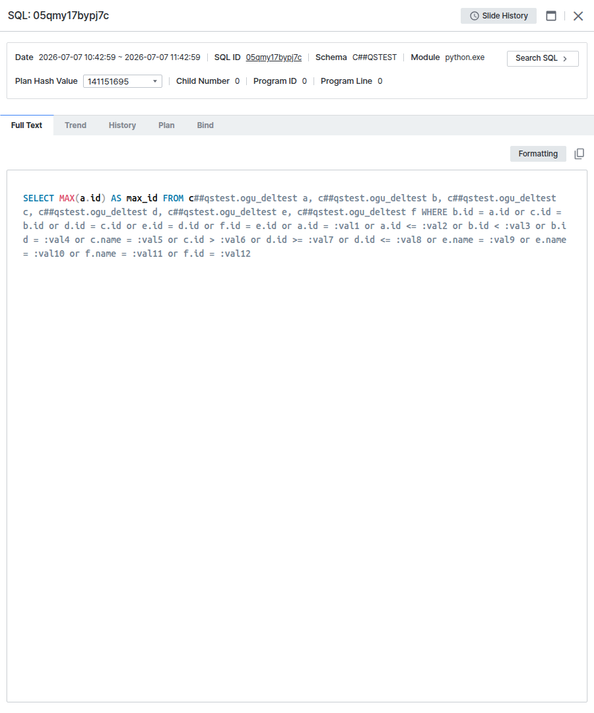Image resolution: width=594 pixels, height=713 pixels.
Task: Open the Slide History panel
Action: click(x=498, y=16)
